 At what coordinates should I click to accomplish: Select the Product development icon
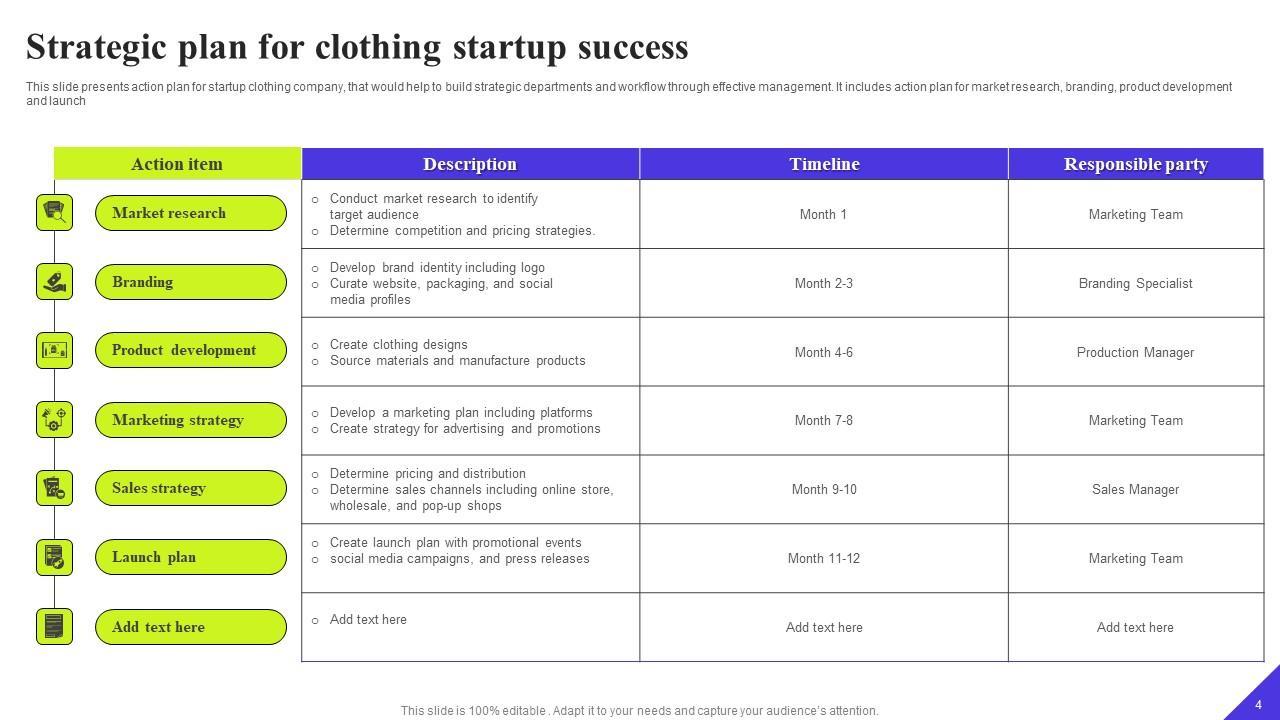(x=55, y=350)
